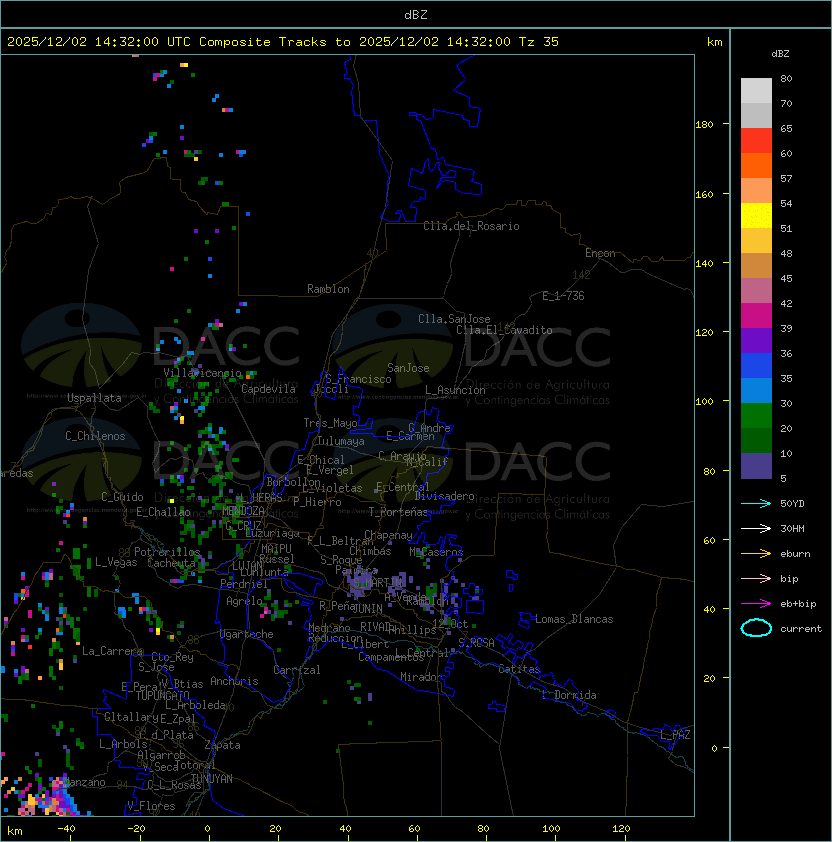Viewport: 832px width, 842px height.
Task: Click the 'Capdevila' map label
Action: point(268,389)
